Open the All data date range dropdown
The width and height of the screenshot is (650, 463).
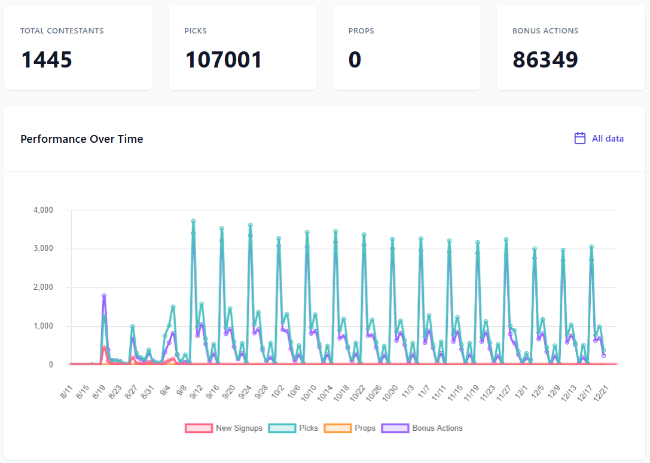(600, 138)
